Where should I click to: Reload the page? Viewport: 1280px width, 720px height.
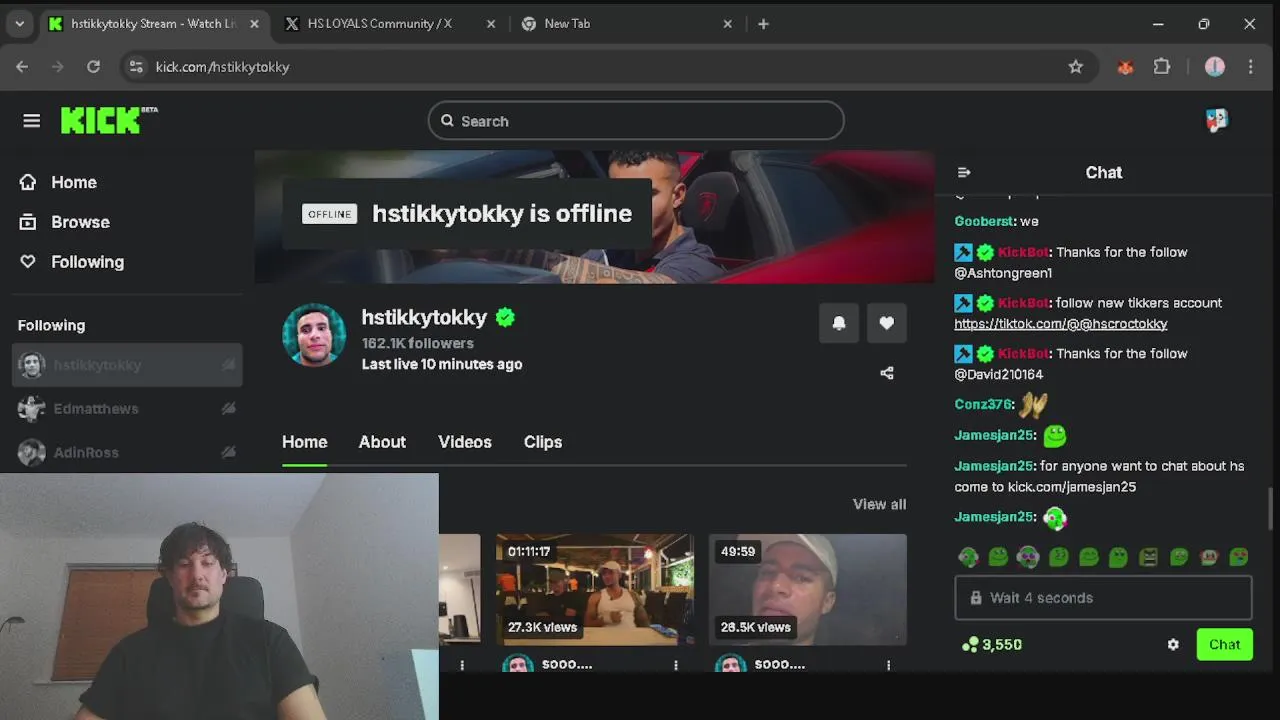93,67
